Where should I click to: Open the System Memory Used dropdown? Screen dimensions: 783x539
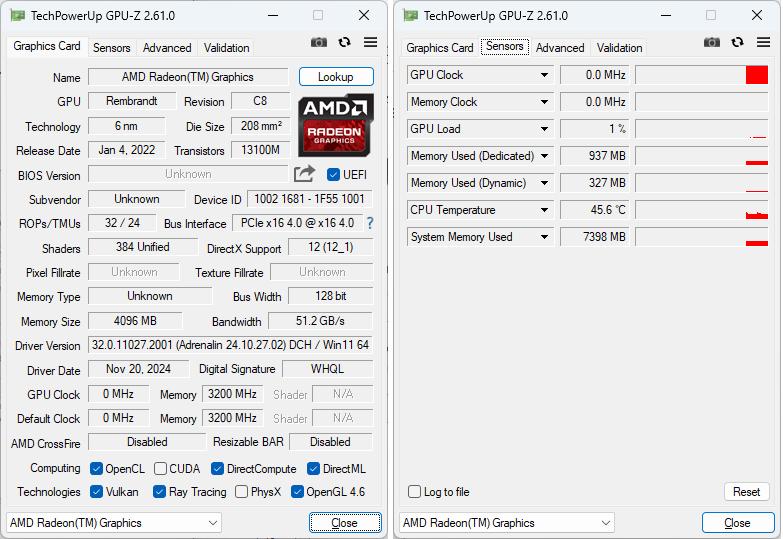(x=544, y=237)
